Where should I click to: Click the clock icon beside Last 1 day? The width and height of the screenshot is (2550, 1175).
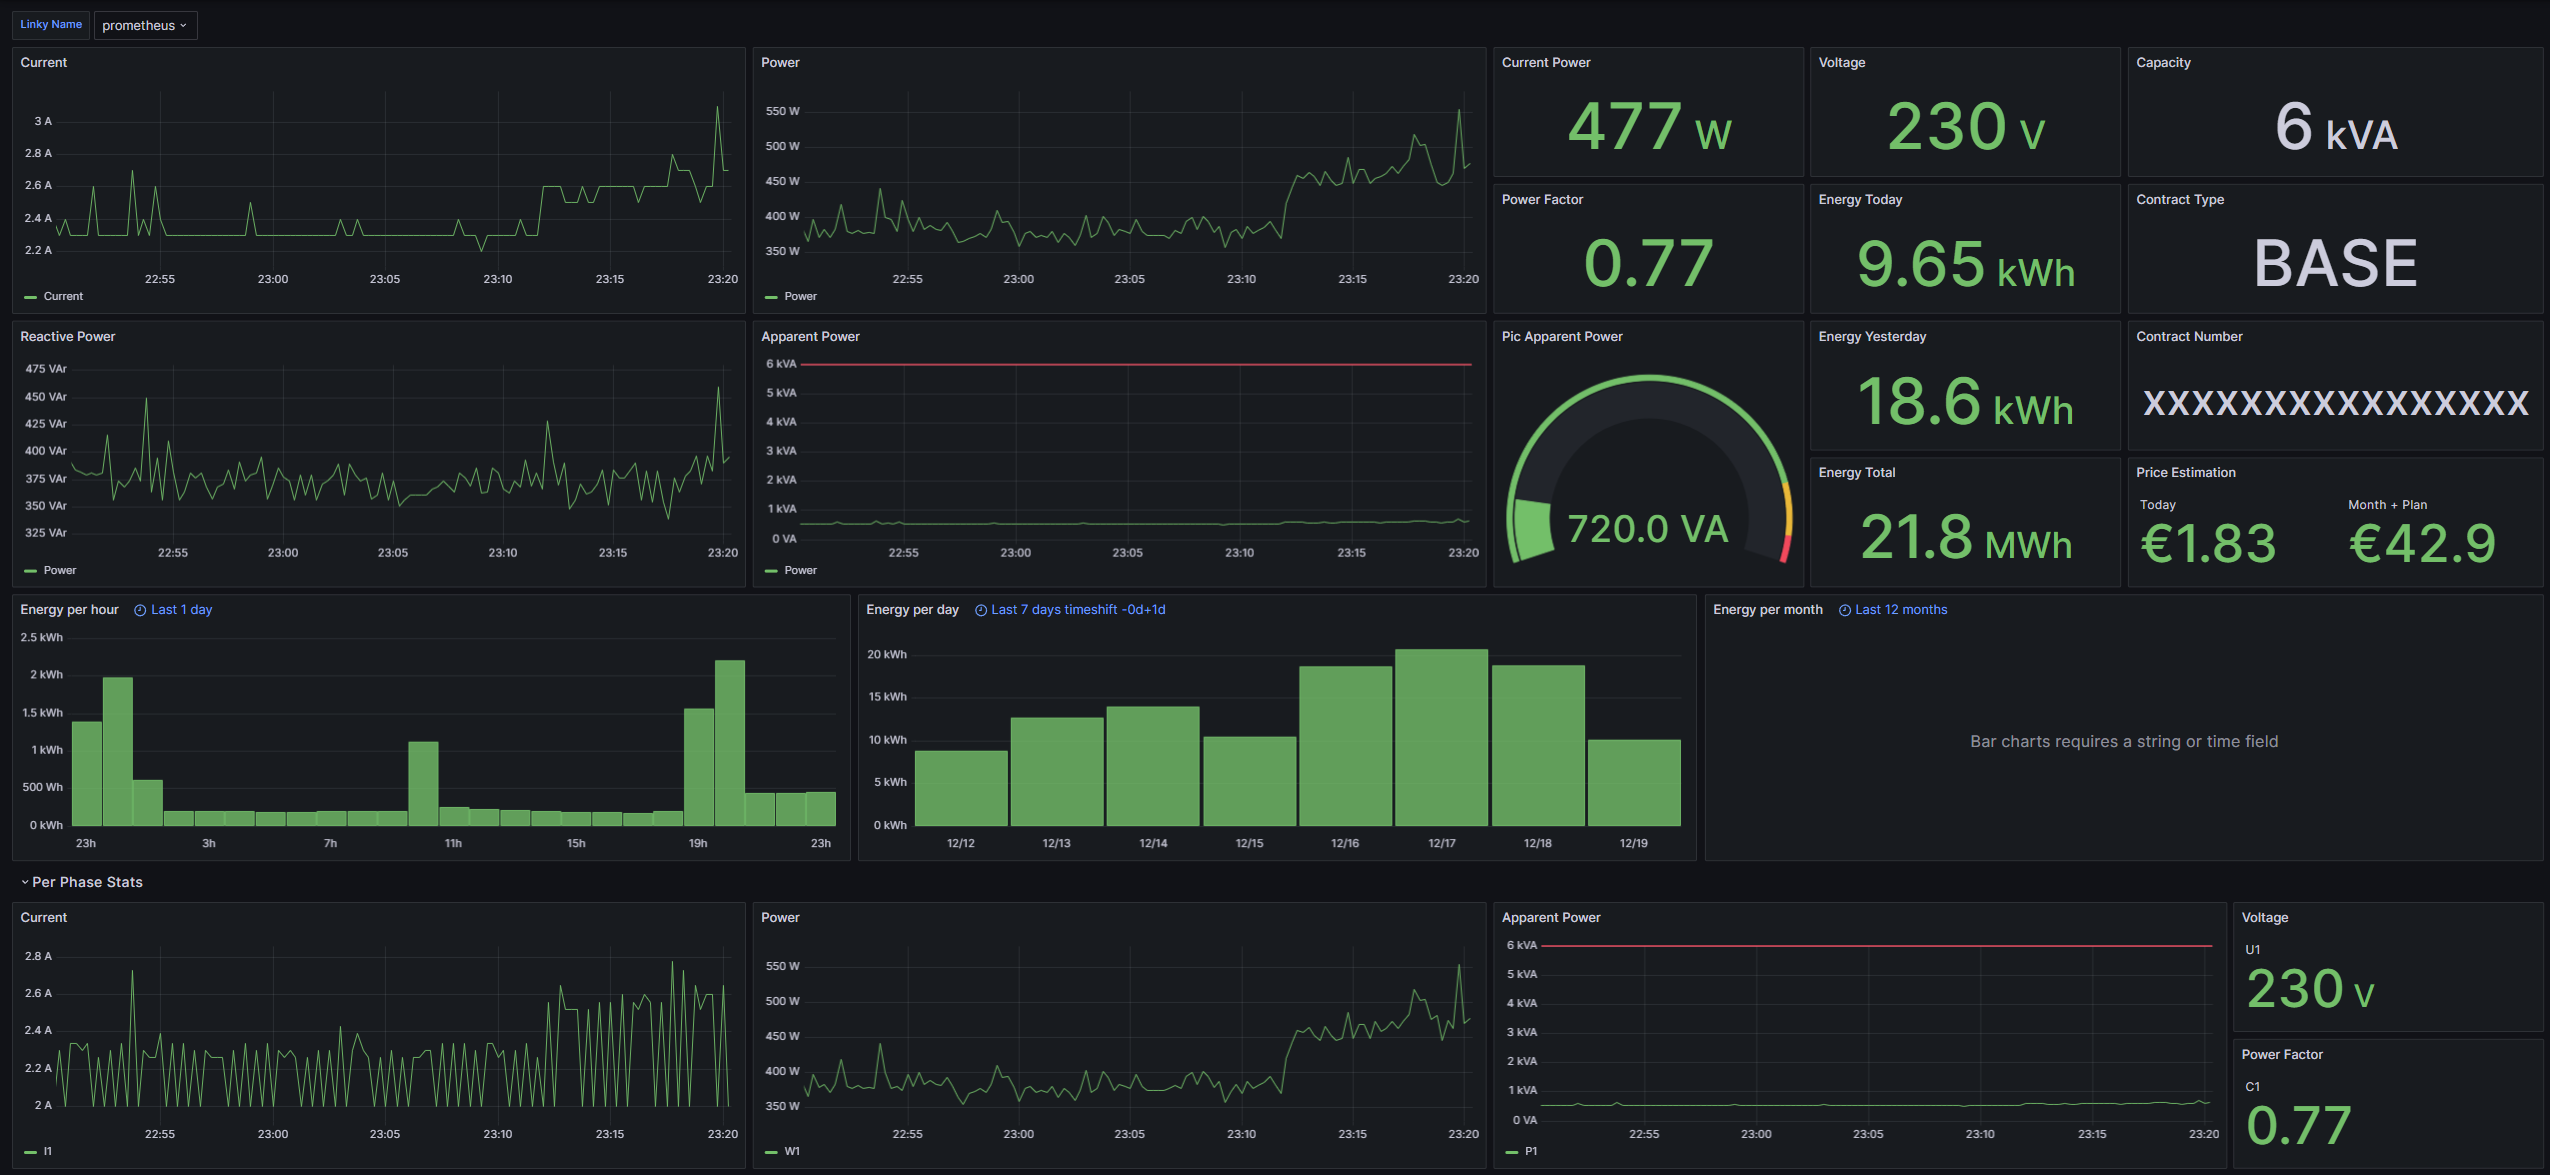point(140,610)
